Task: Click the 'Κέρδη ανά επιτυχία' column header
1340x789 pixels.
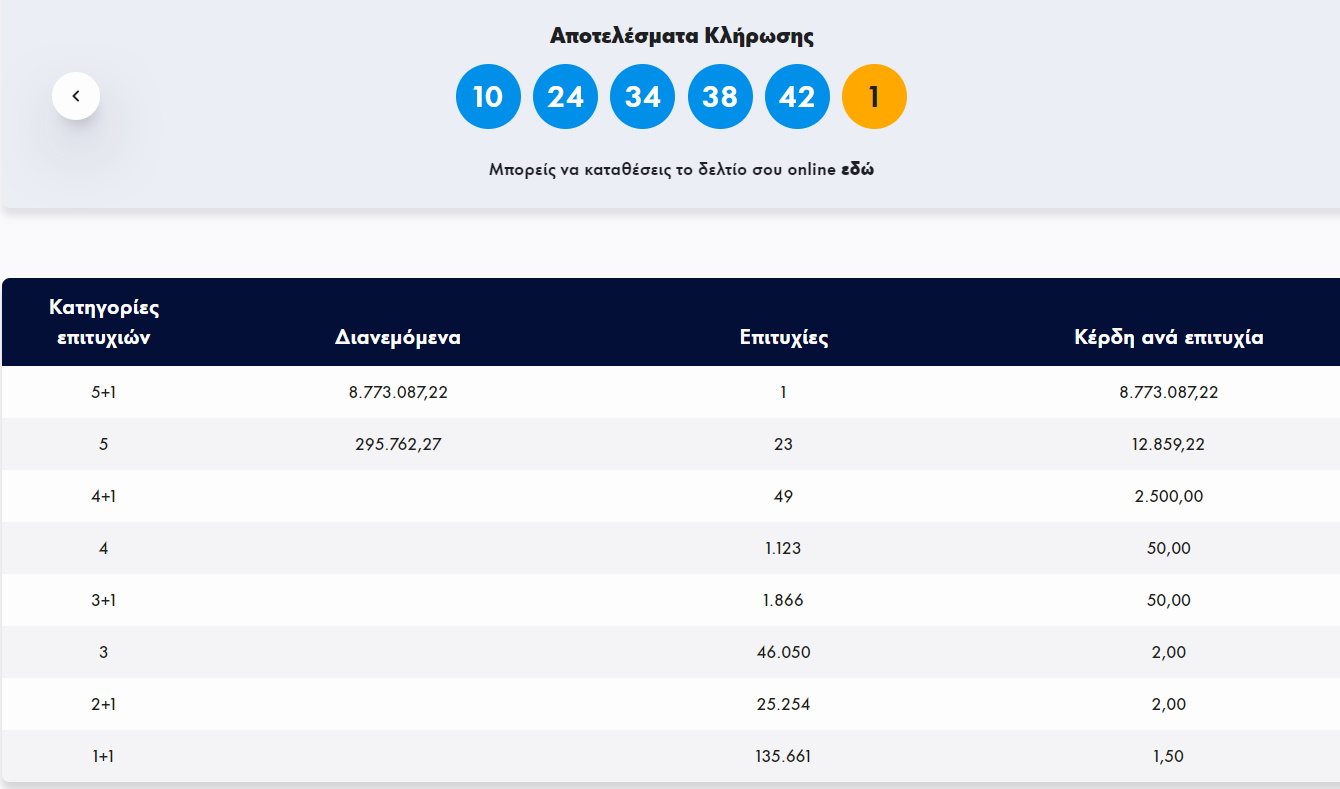Action: (1168, 337)
